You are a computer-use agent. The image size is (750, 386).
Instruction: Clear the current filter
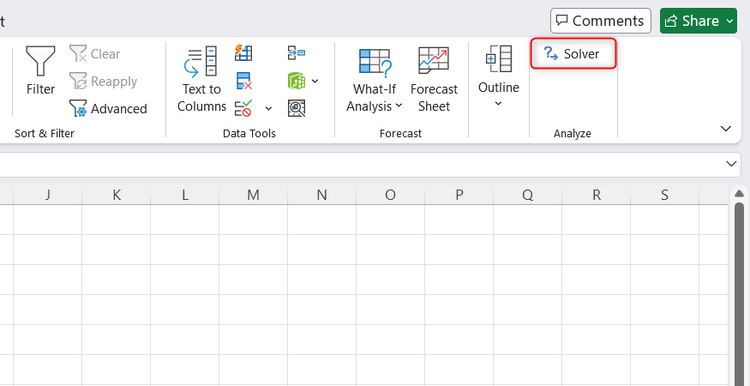(95, 54)
